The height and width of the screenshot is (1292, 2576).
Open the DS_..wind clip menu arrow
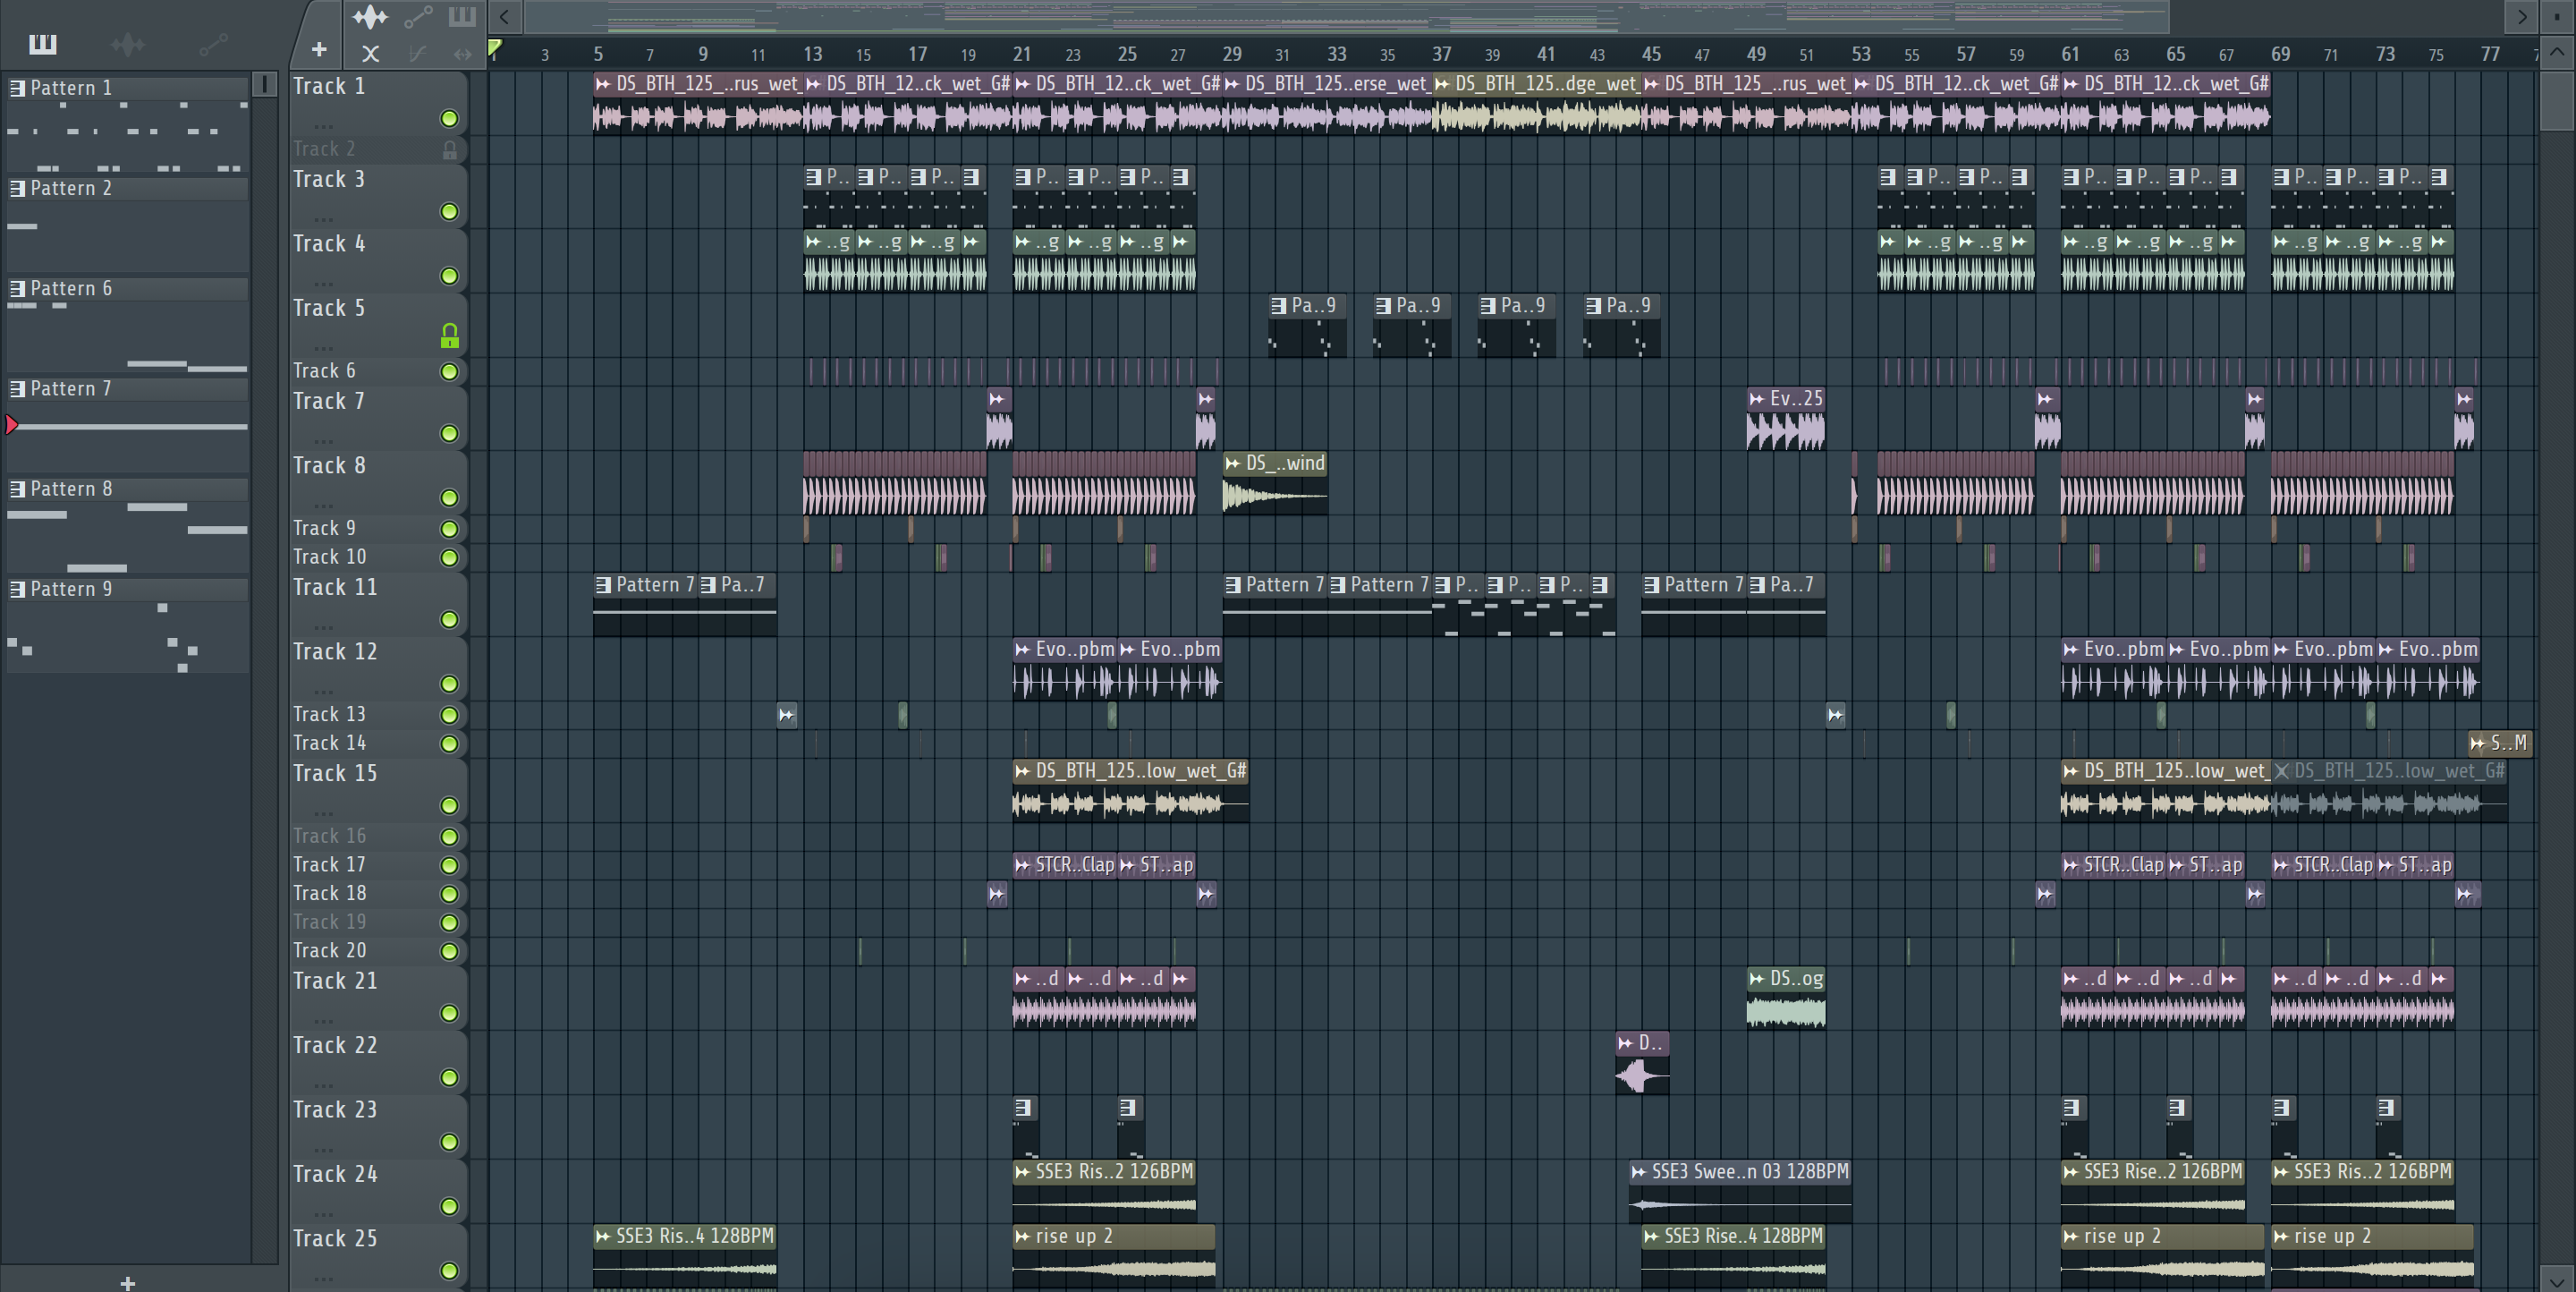pos(1233,463)
